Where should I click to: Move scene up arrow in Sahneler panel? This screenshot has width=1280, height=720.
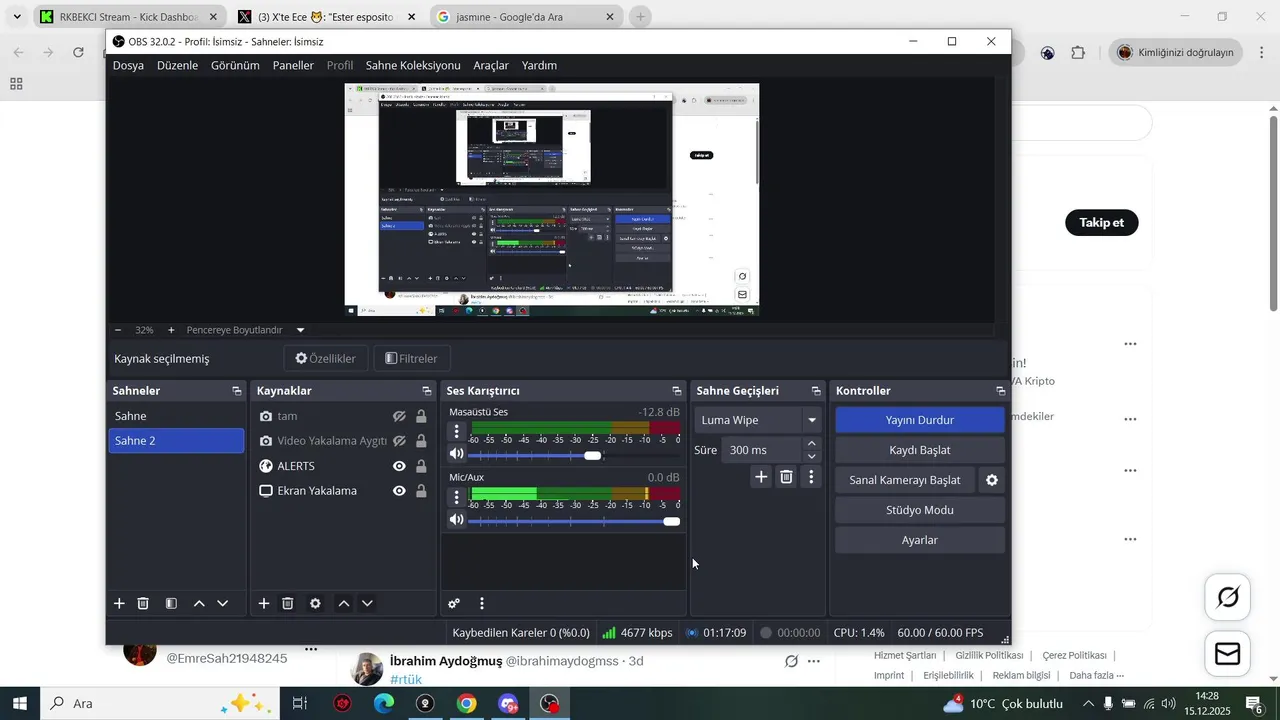coord(199,603)
